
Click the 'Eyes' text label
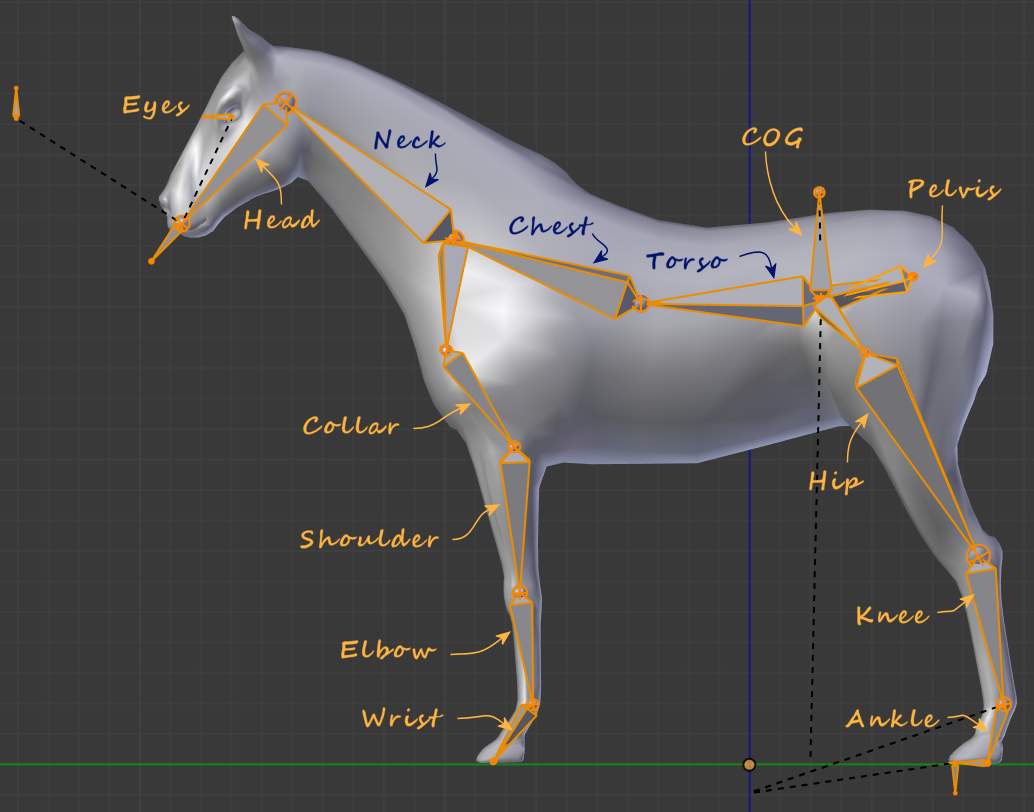(155, 106)
